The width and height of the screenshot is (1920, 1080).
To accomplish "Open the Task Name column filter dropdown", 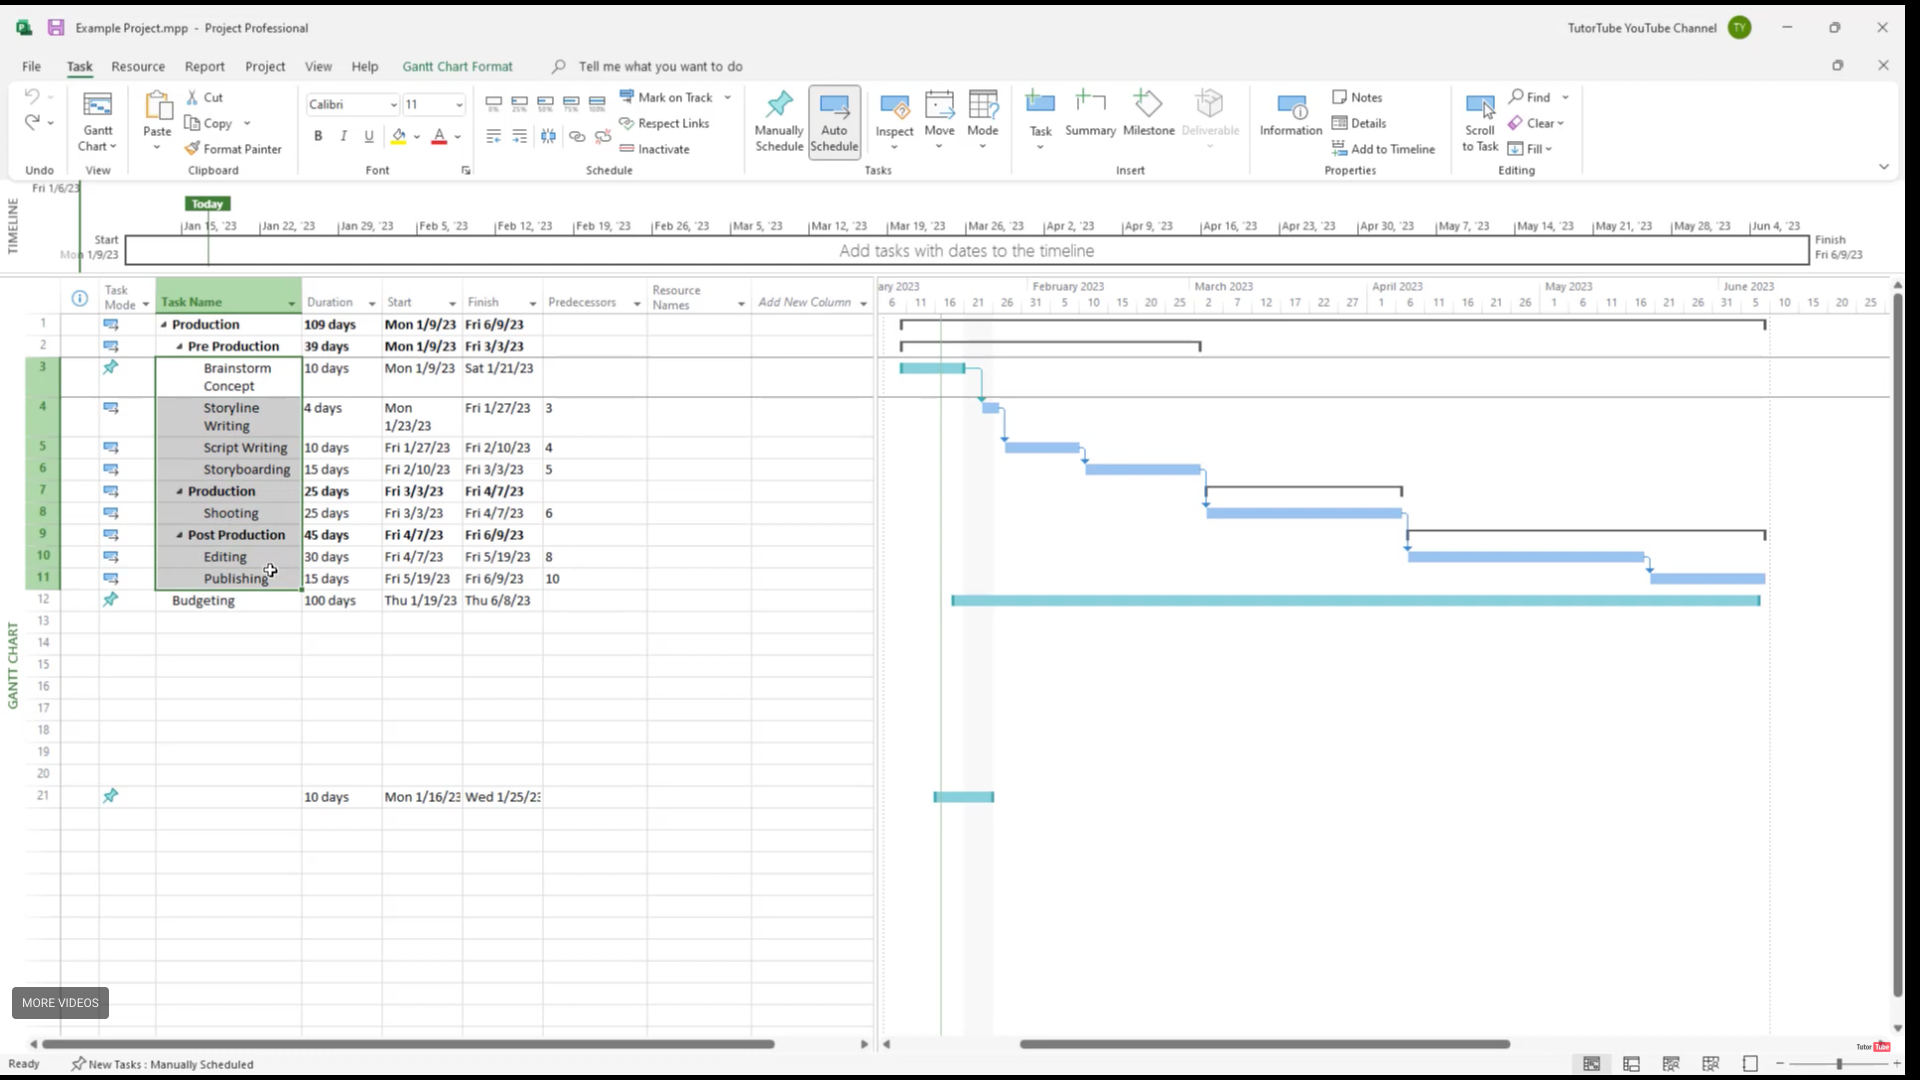I will pos(292,303).
